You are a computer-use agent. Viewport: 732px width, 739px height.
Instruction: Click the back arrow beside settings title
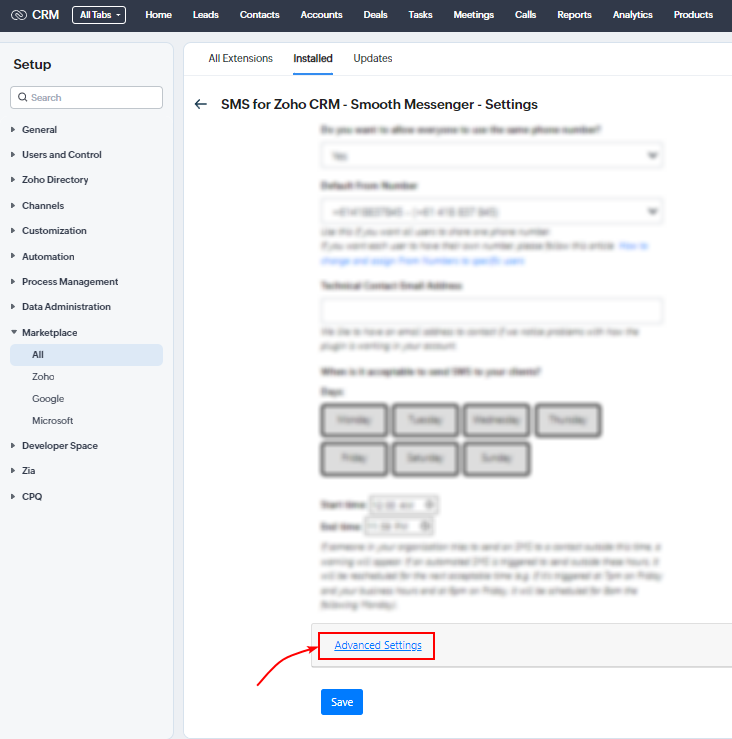coord(201,104)
